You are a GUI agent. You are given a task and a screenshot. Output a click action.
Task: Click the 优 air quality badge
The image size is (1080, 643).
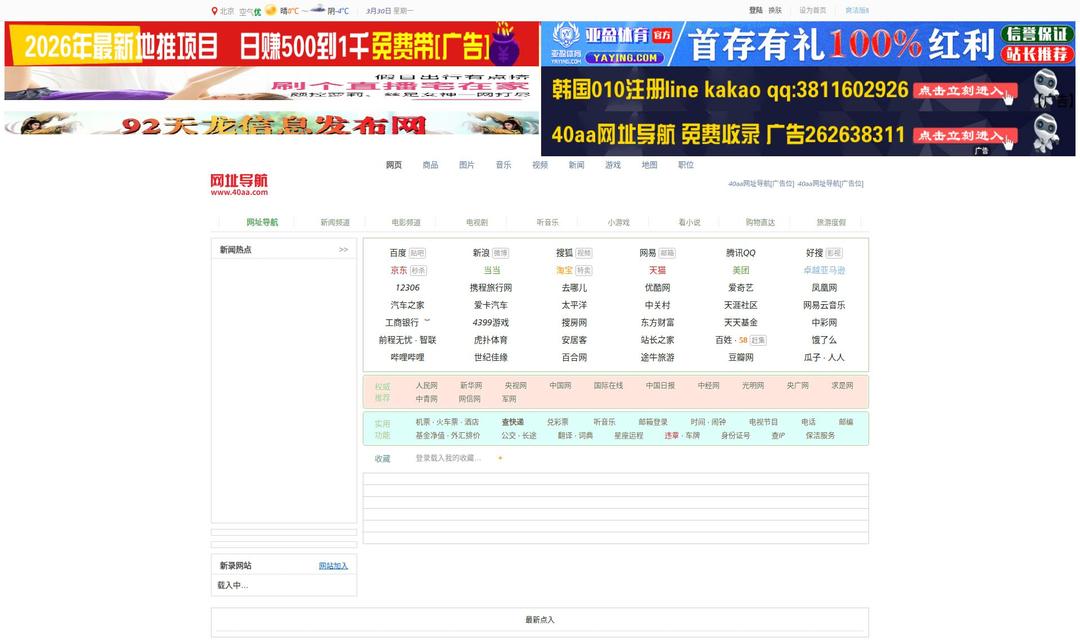[256, 12]
